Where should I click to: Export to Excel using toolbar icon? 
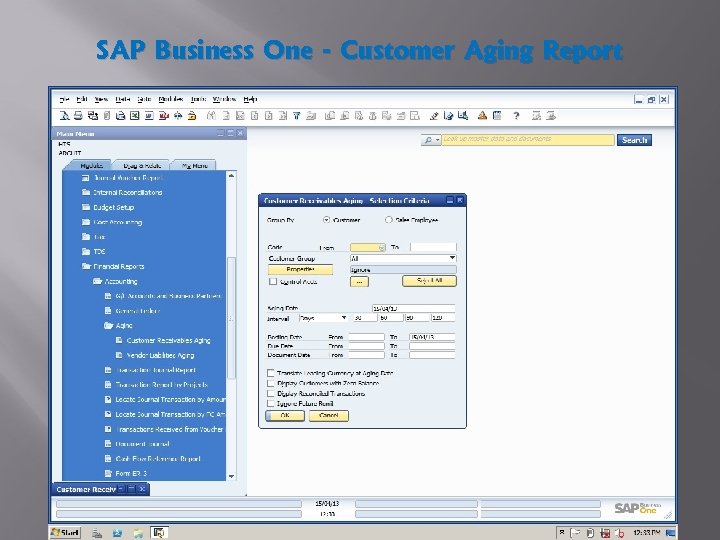click(x=135, y=116)
